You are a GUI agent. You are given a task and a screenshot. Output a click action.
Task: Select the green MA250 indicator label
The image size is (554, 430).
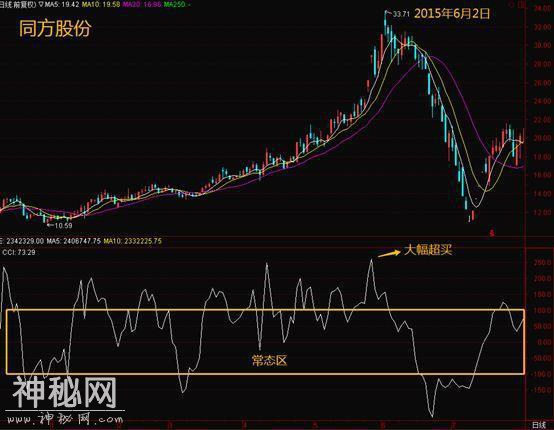pos(177,5)
